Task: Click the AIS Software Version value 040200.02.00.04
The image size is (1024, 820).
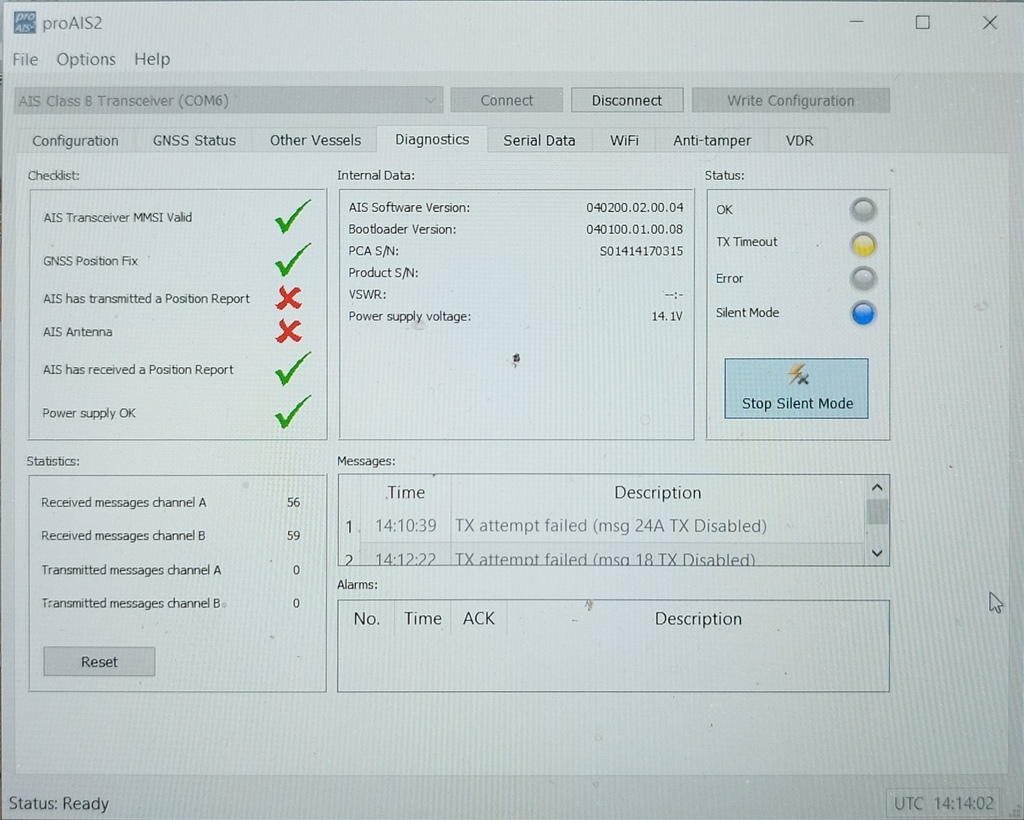Action: click(635, 208)
